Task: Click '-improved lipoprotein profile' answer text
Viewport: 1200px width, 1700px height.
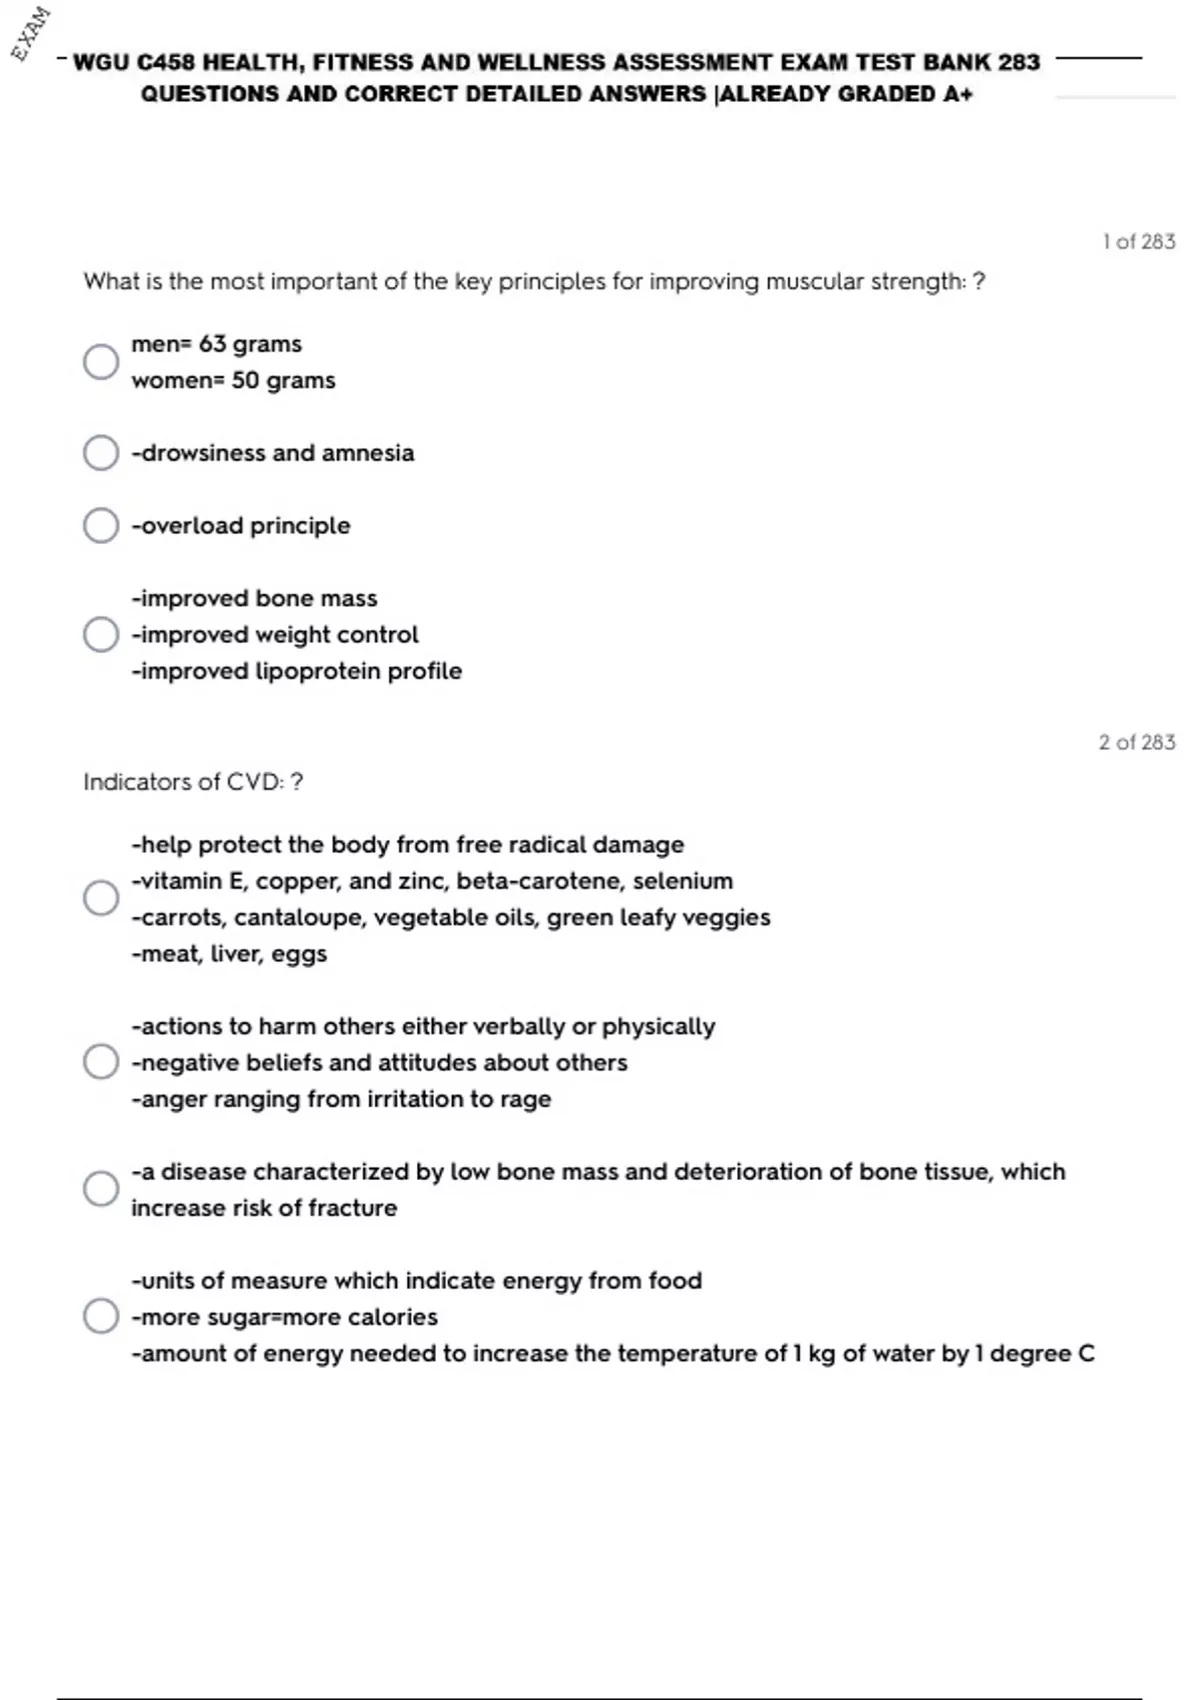Action: tap(297, 671)
